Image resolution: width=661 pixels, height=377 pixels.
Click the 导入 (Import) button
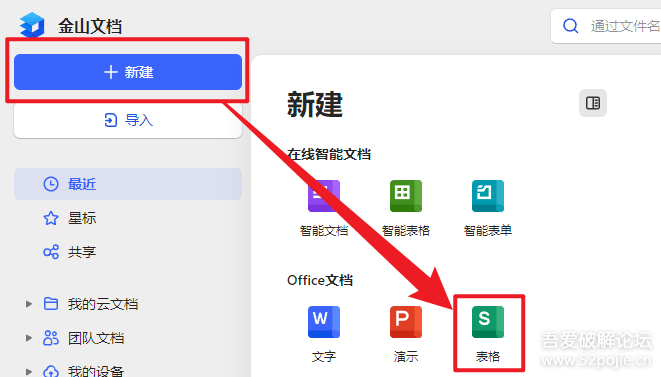click(128, 120)
